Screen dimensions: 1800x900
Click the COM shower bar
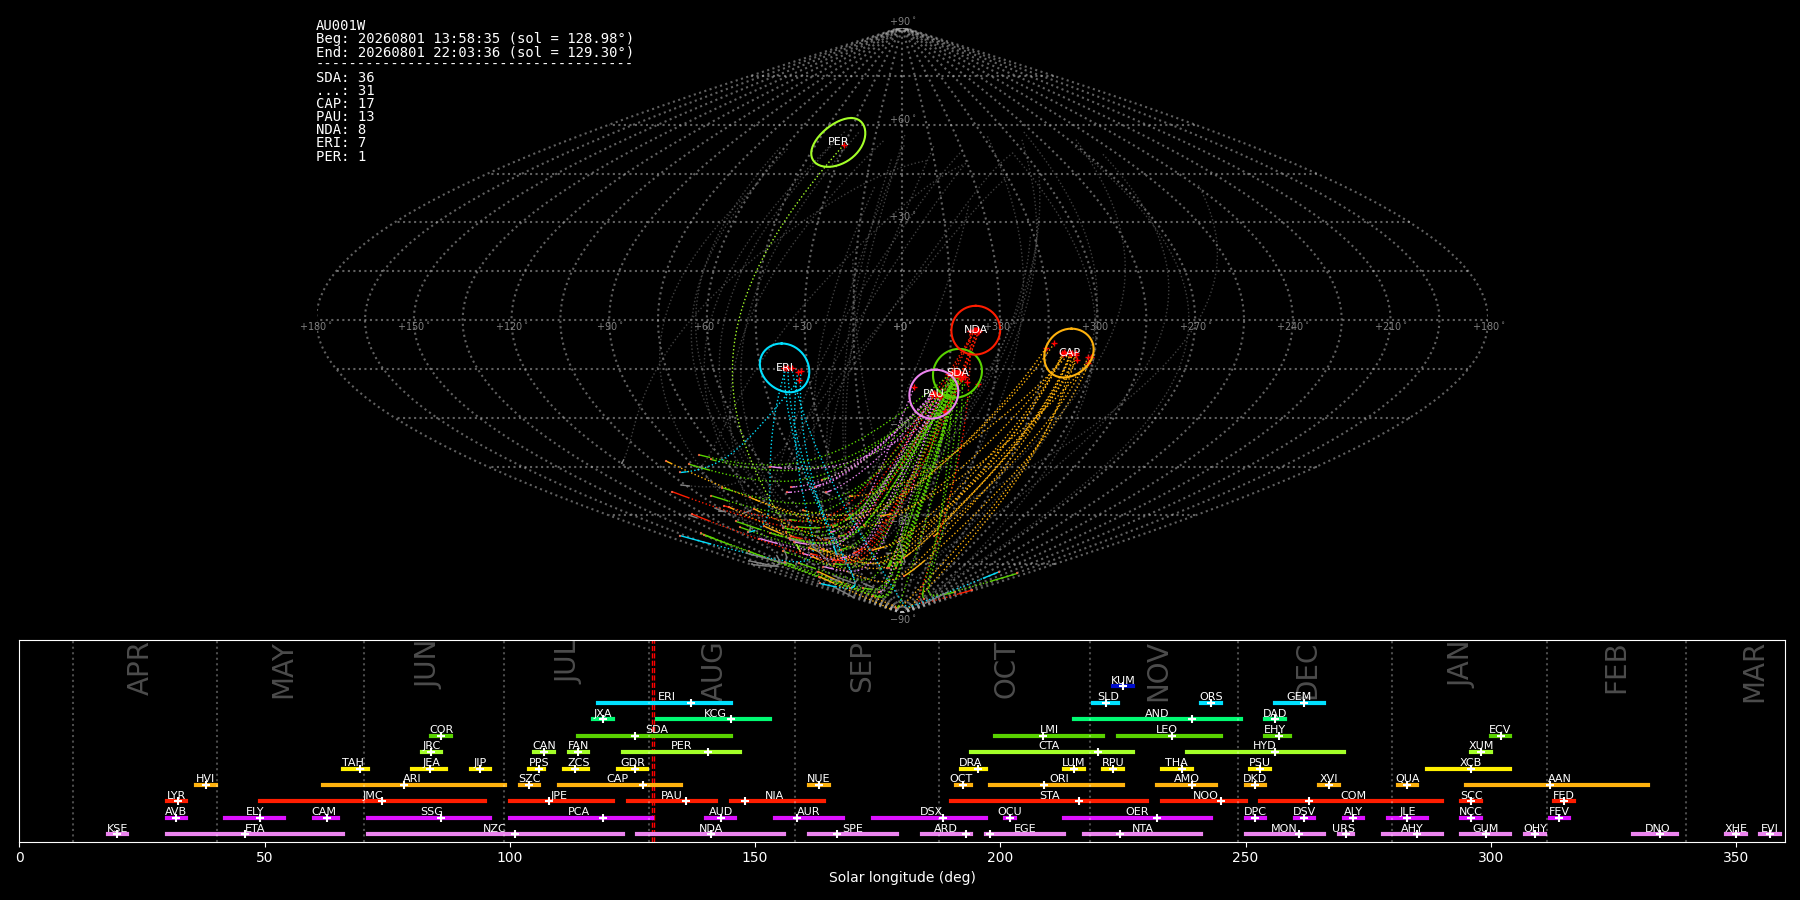pyautogui.click(x=1351, y=801)
